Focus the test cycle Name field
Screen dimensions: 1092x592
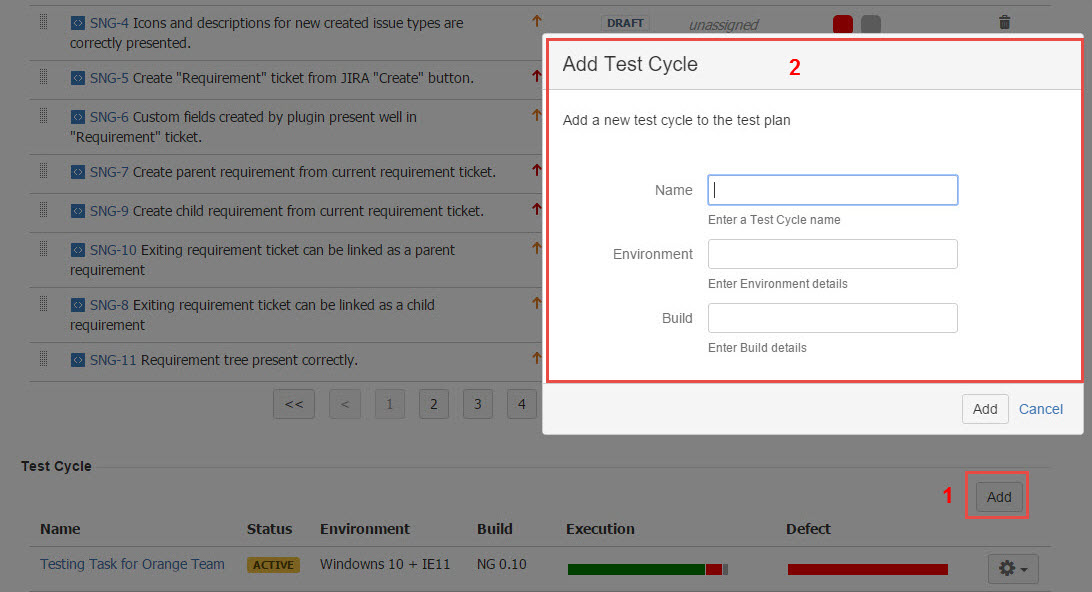point(832,190)
